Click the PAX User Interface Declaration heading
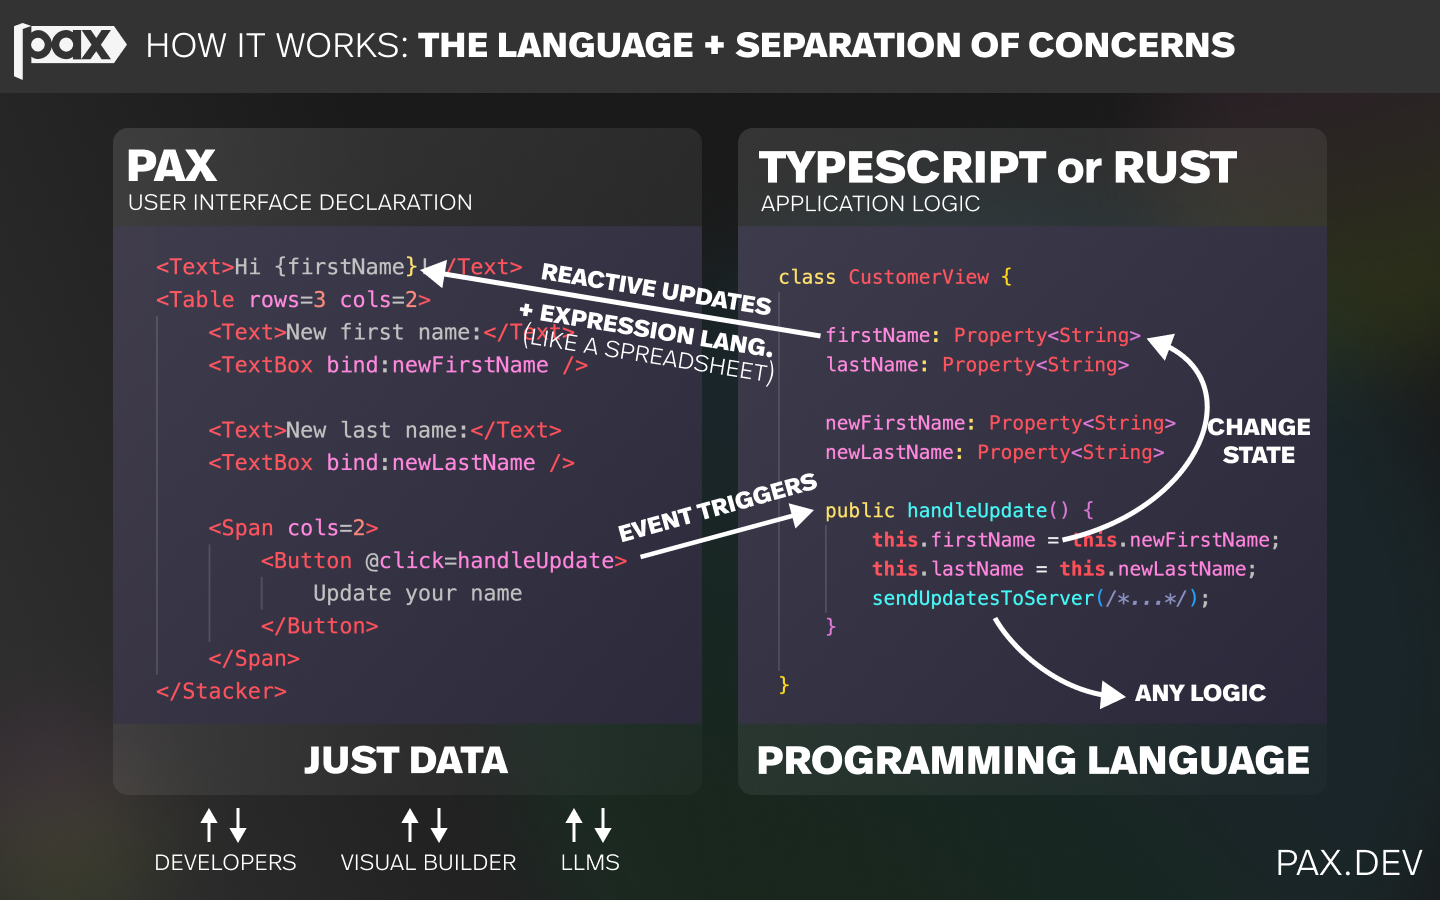The width and height of the screenshot is (1440, 900). point(172,166)
